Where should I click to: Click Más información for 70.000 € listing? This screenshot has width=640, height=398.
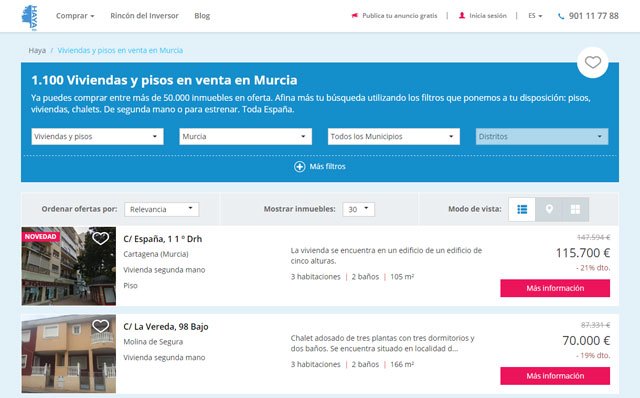[x=555, y=376]
